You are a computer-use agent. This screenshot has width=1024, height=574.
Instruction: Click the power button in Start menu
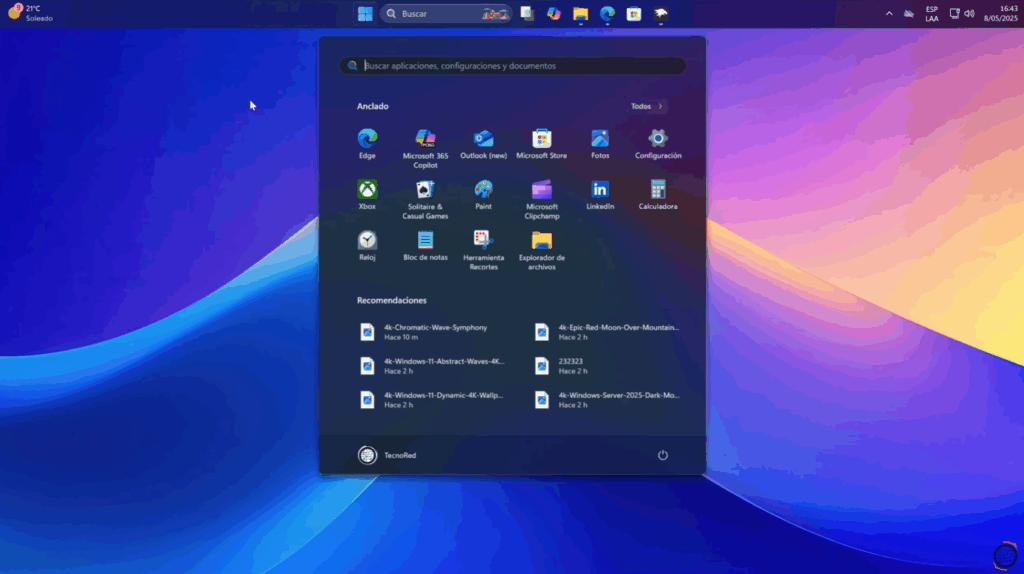point(662,455)
